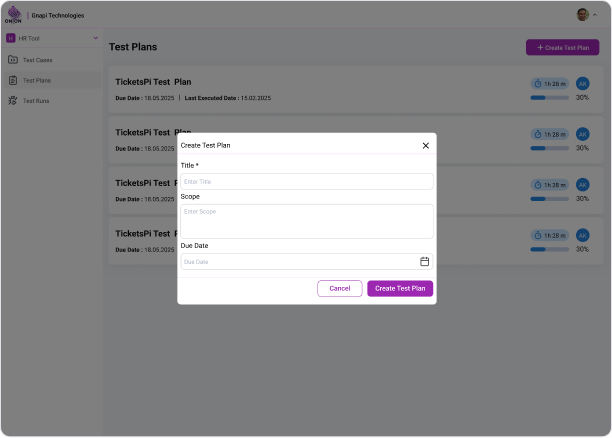Focus the Enter Scope text area

pos(307,221)
